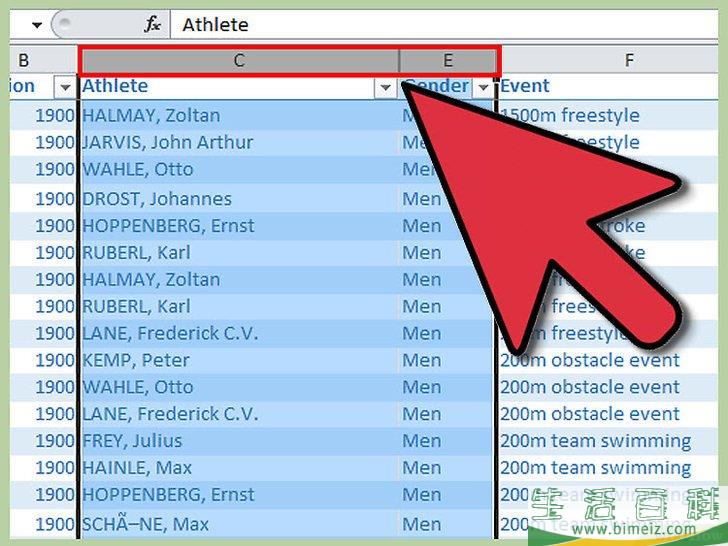Click the formula bar showing Athlete
This screenshot has height=546, width=728.
coord(444,25)
